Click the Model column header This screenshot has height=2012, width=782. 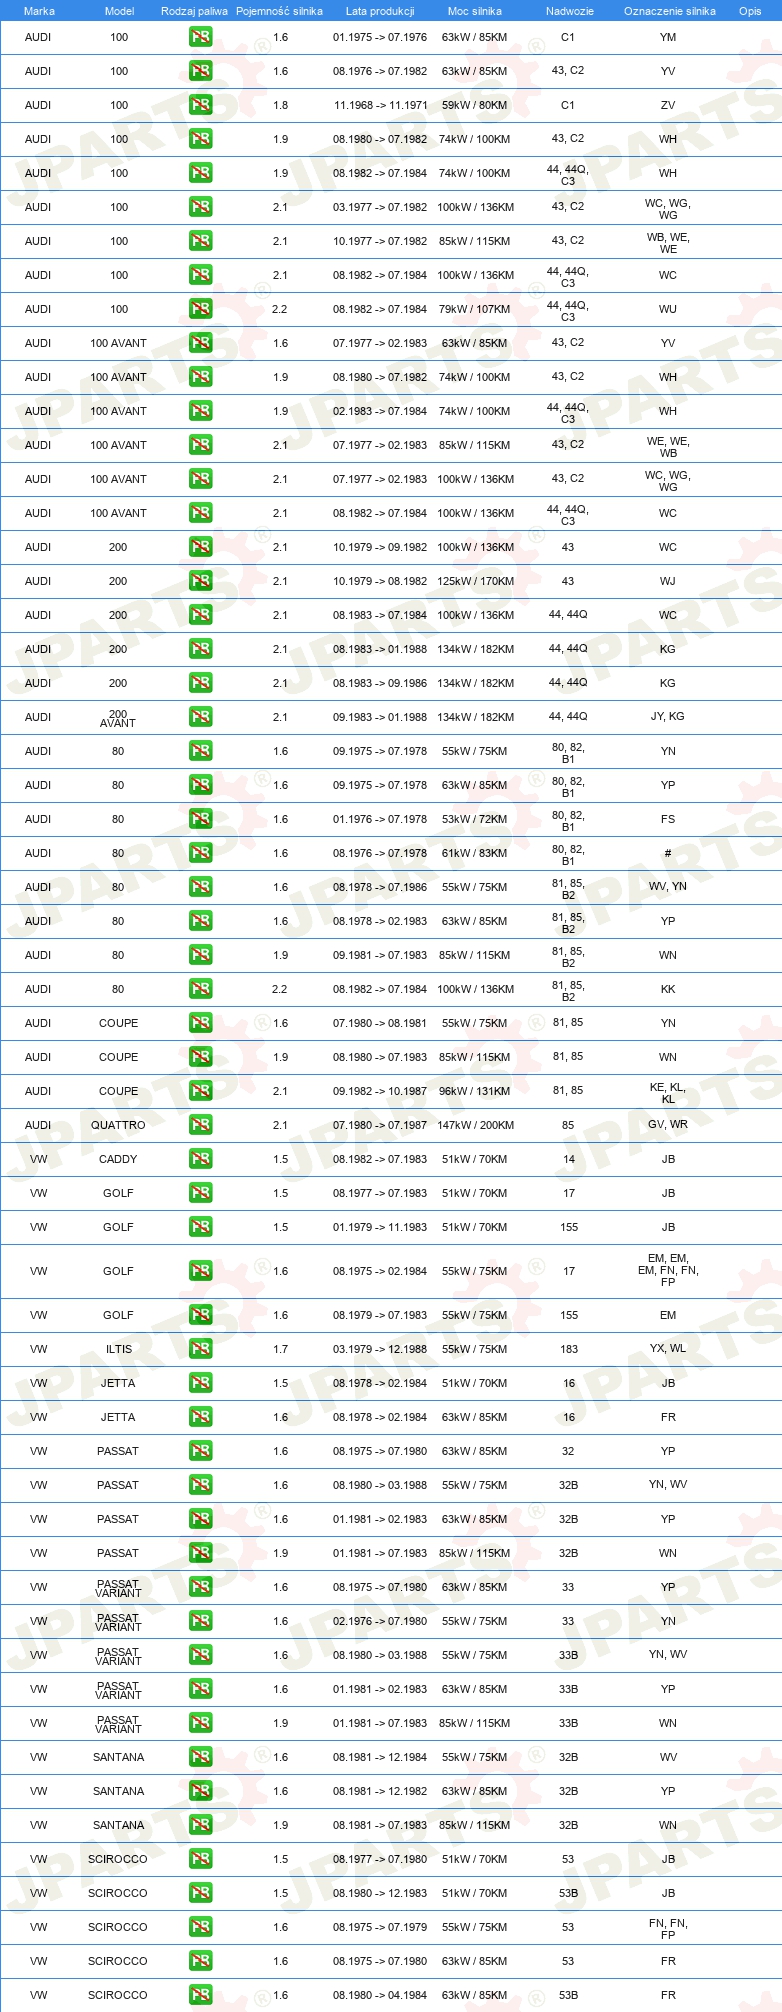[x=119, y=11]
